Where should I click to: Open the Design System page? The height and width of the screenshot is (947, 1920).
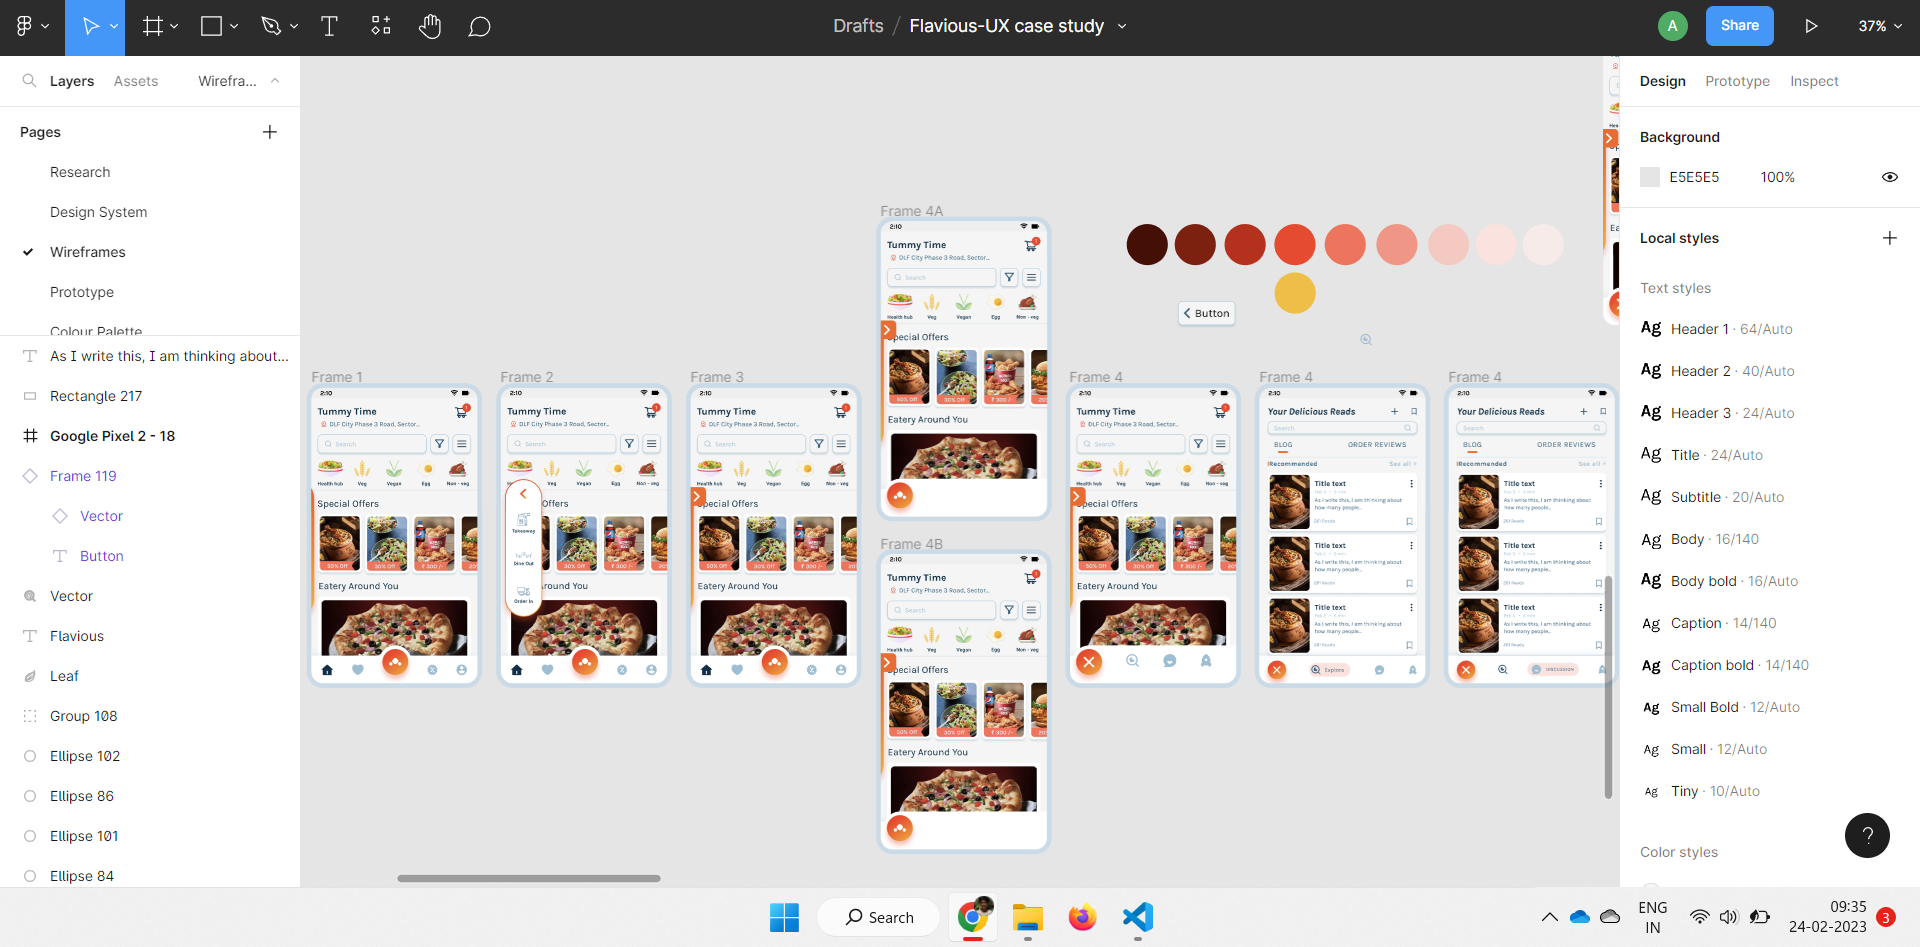click(x=98, y=212)
